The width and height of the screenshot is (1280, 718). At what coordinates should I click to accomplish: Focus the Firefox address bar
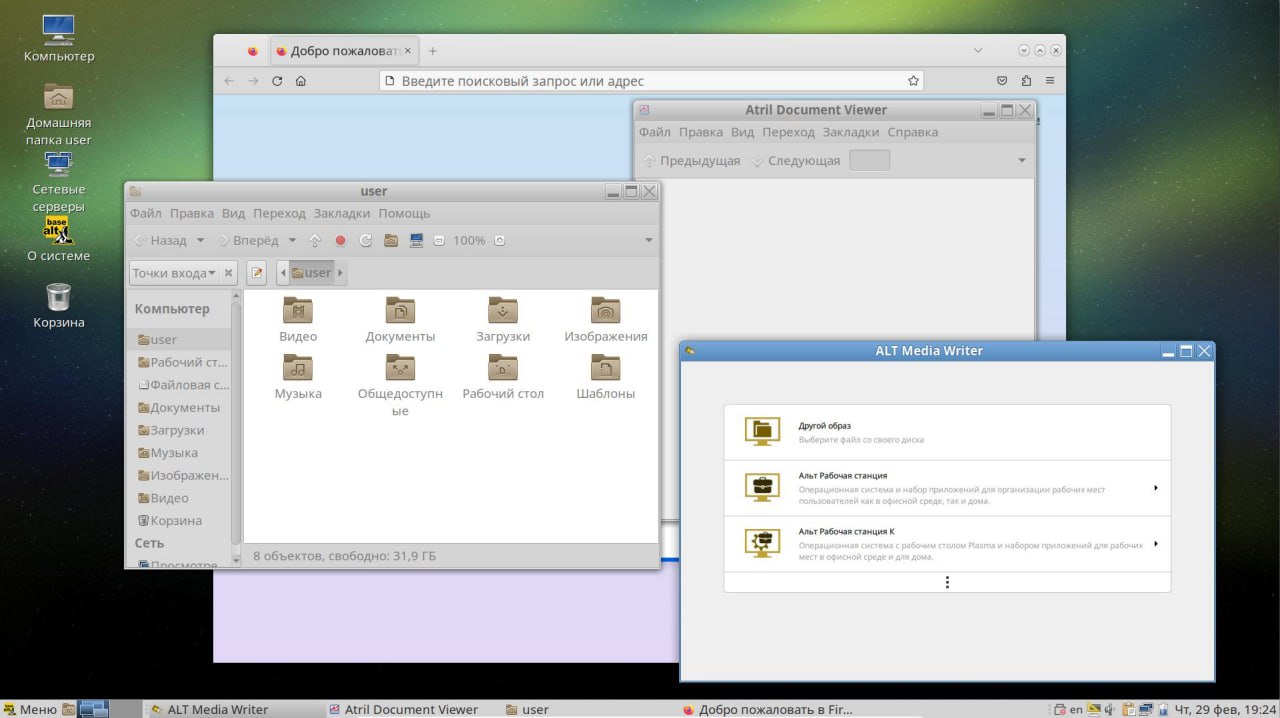tap(651, 81)
